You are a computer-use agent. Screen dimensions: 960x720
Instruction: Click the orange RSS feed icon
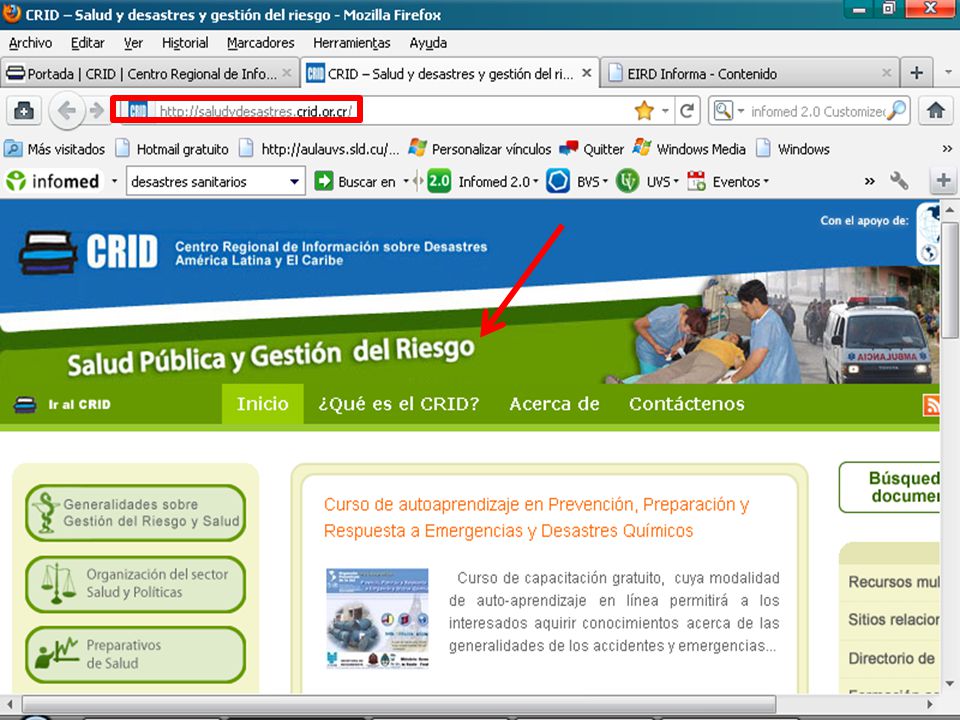[931, 405]
